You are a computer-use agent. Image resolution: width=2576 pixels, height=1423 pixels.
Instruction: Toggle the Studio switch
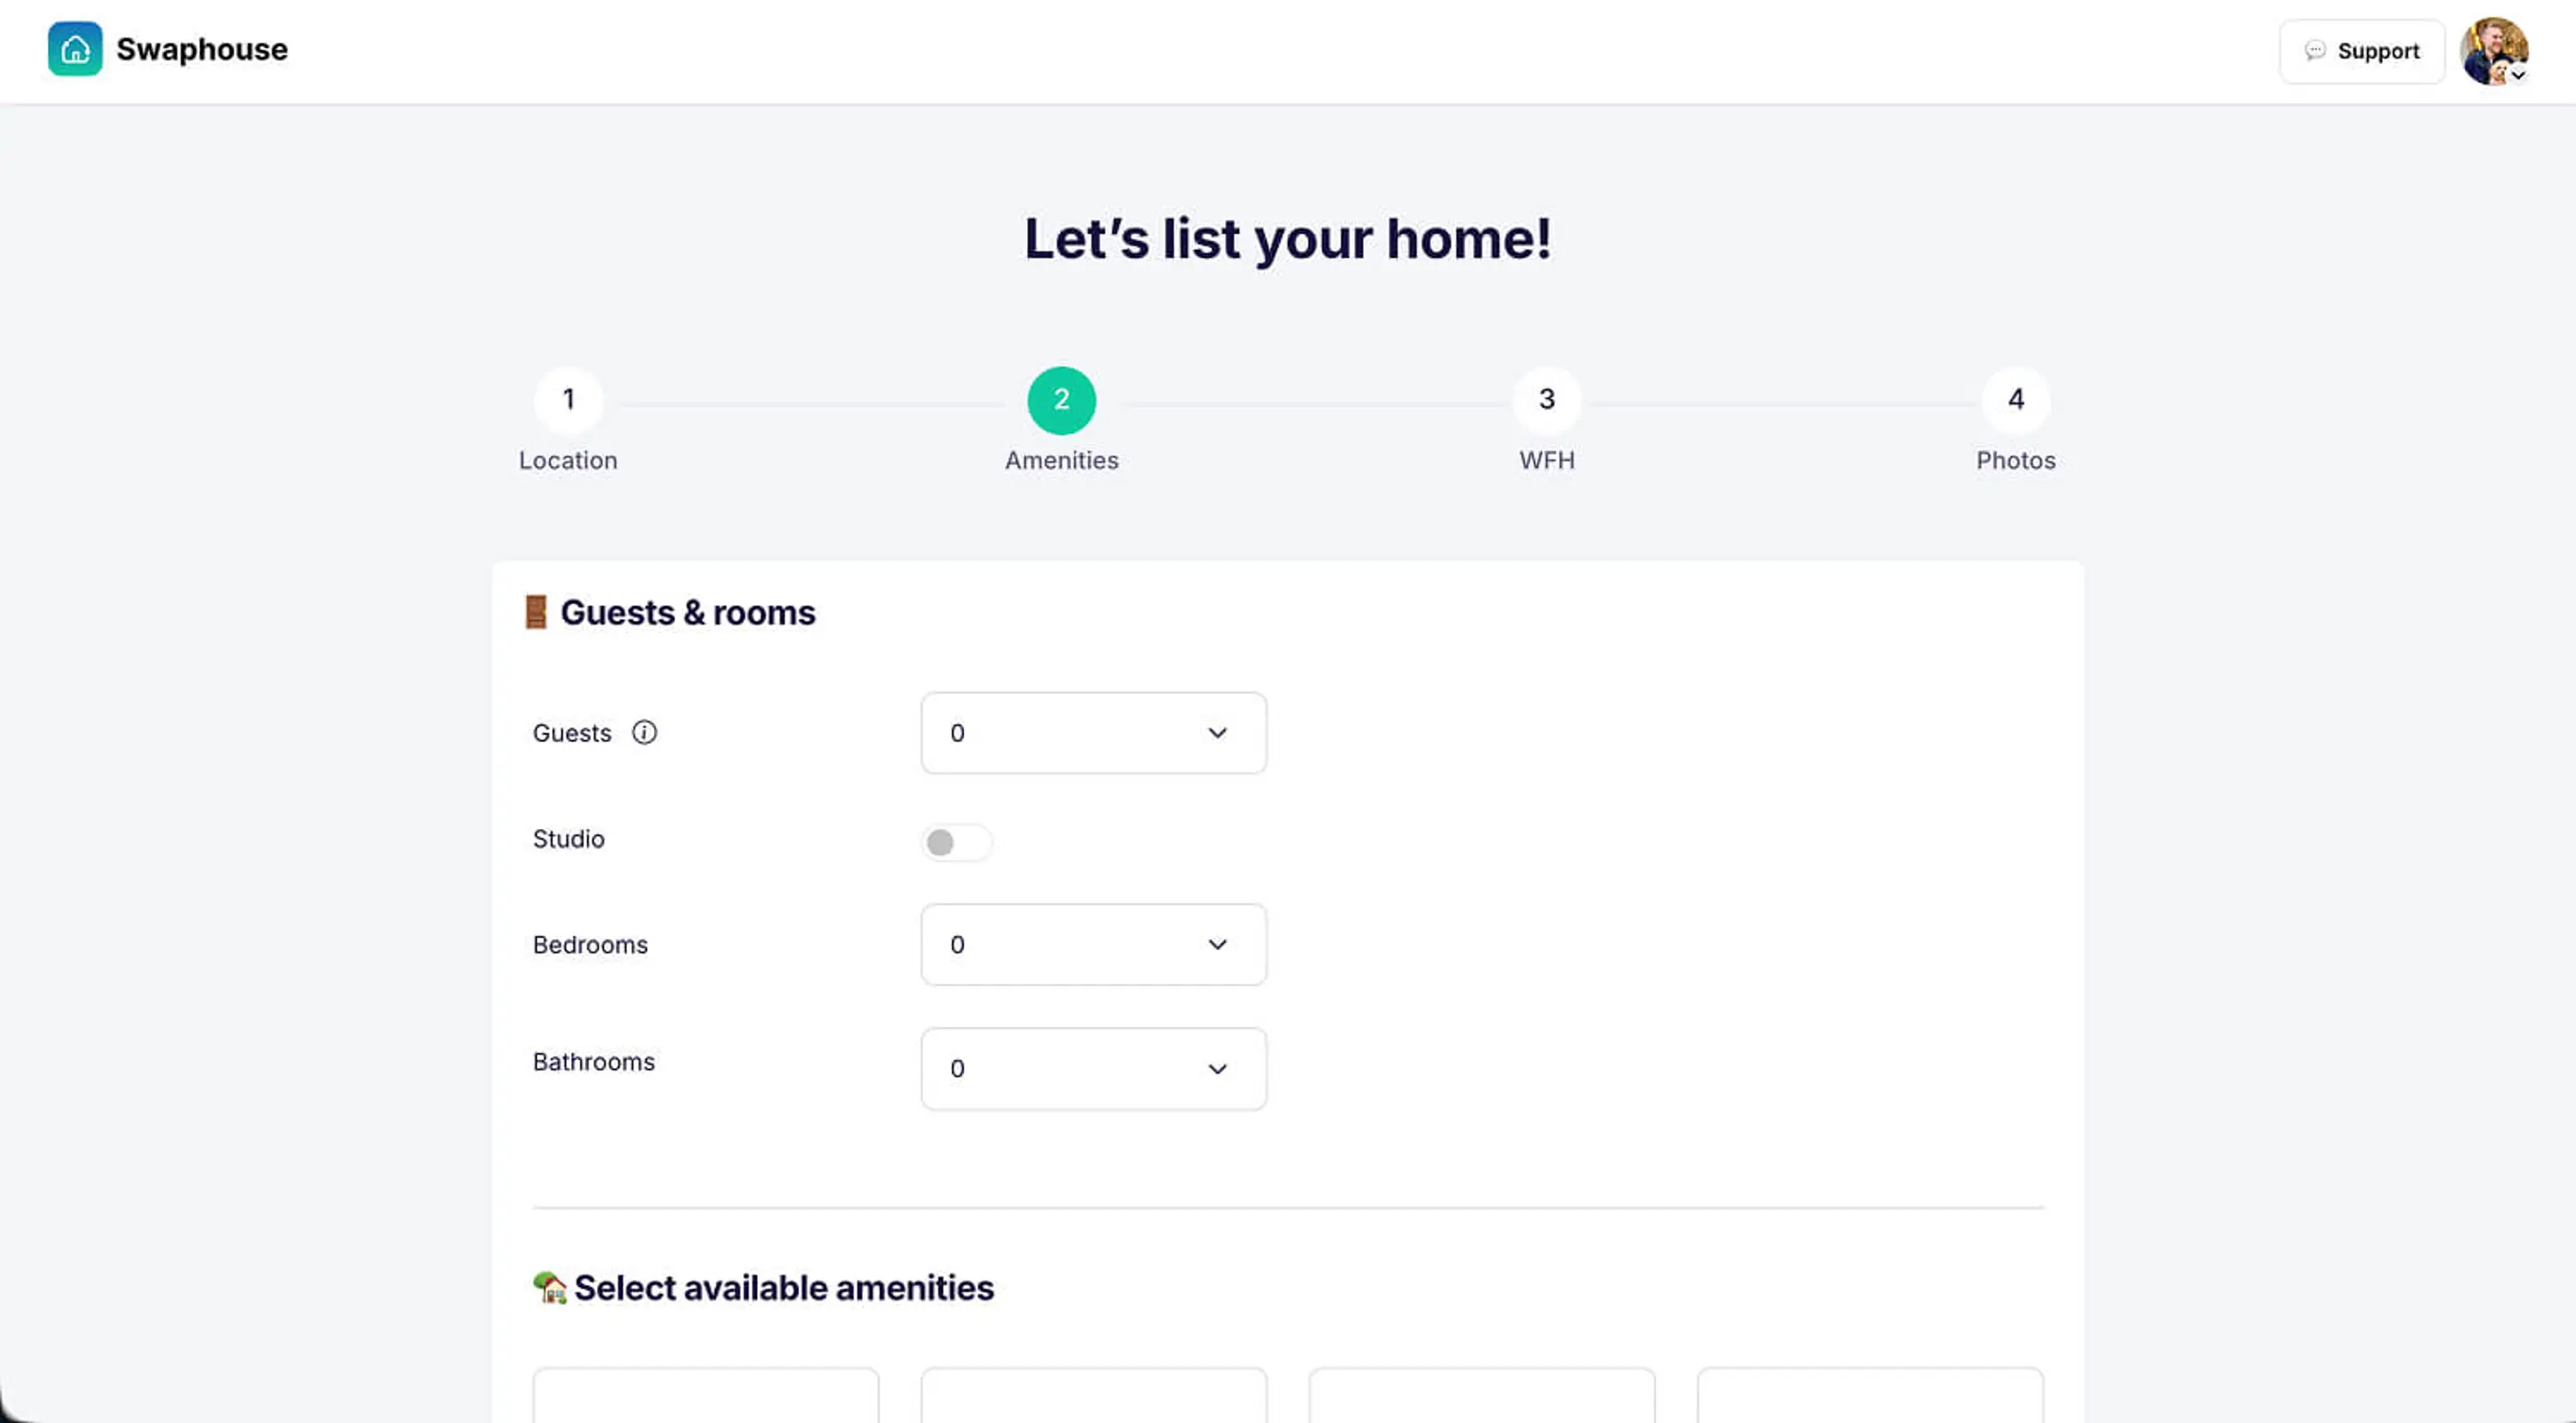(956, 842)
